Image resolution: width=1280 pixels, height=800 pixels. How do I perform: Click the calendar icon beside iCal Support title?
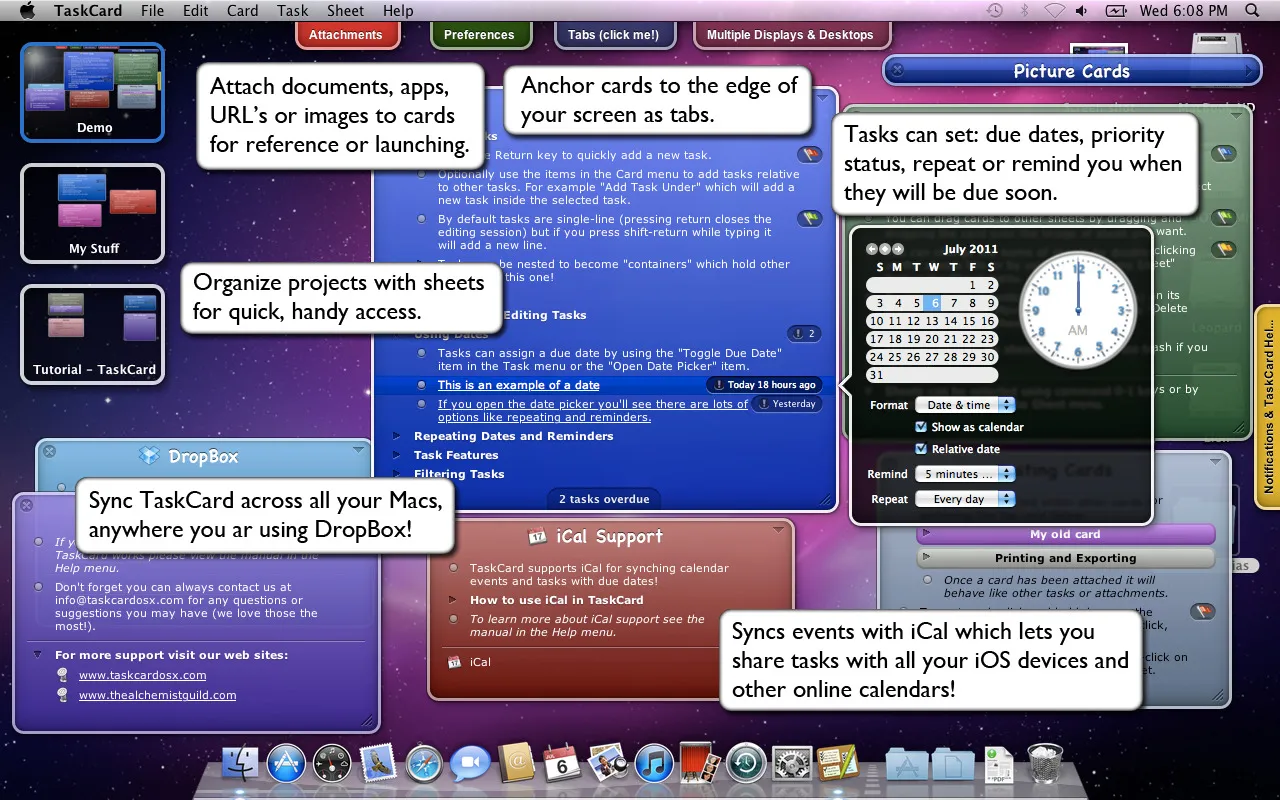click(536, 536)
